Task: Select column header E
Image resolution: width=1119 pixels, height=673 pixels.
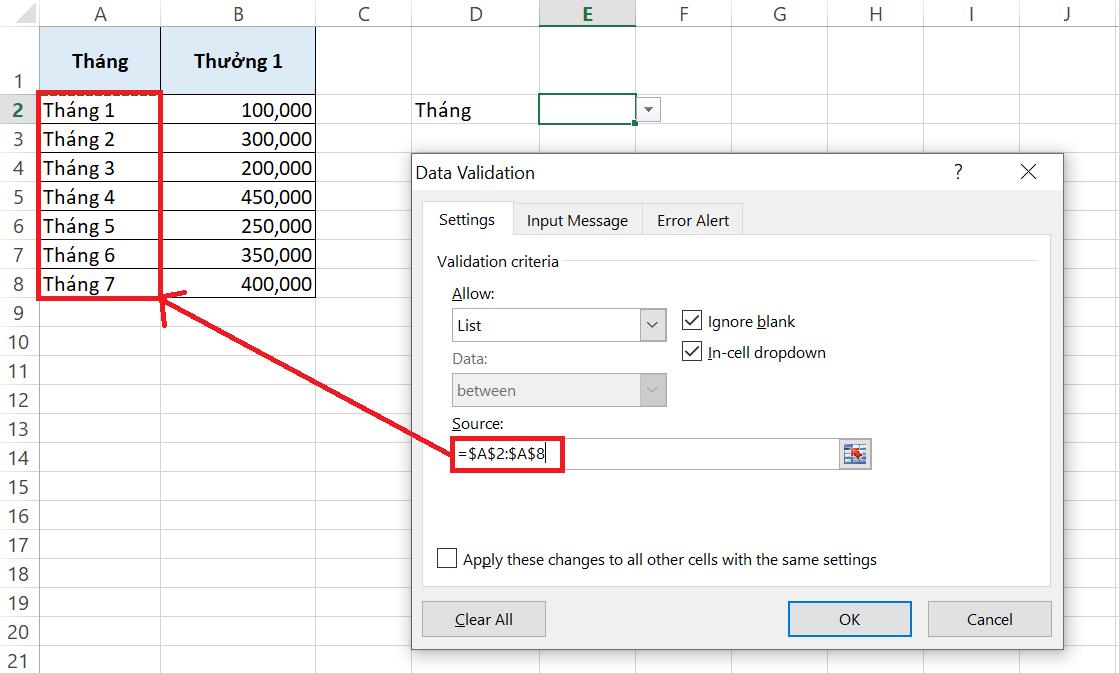Action: (588, 13)
